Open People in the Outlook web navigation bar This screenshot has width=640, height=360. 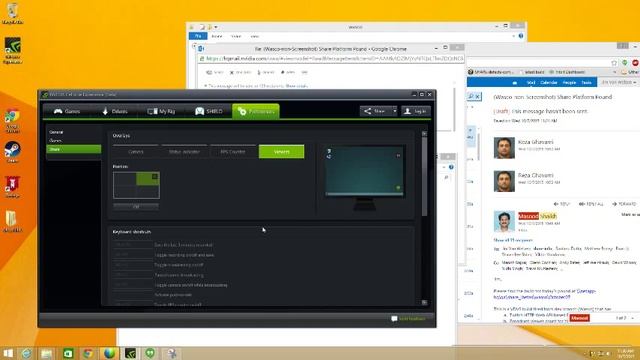[569, 82]
